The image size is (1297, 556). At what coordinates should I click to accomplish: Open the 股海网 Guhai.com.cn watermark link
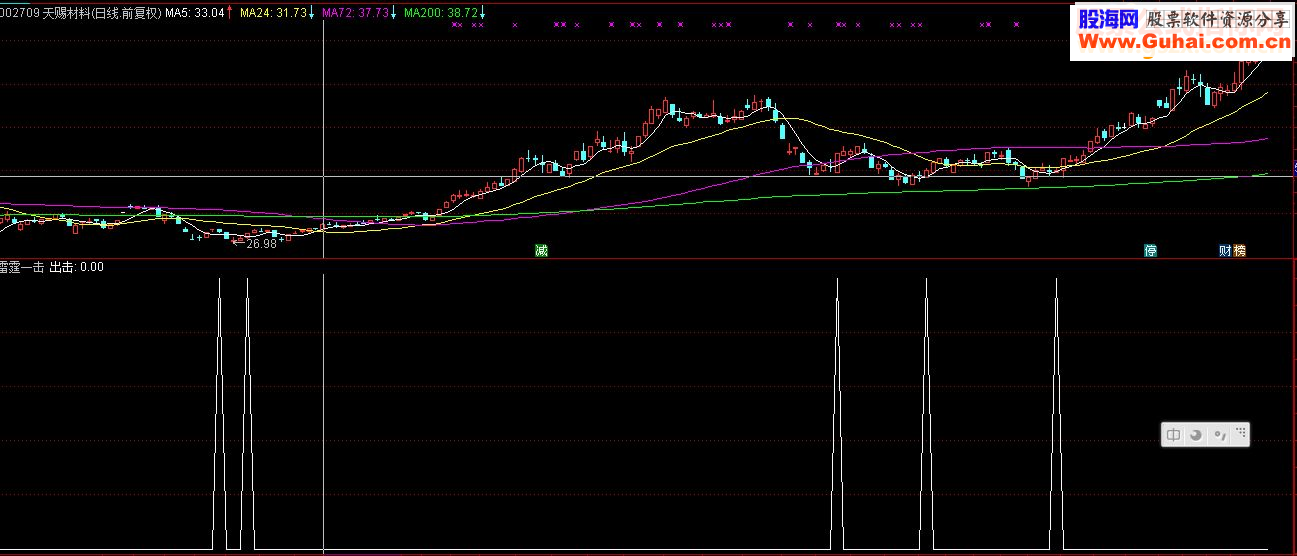click(x=1182, y=30)
